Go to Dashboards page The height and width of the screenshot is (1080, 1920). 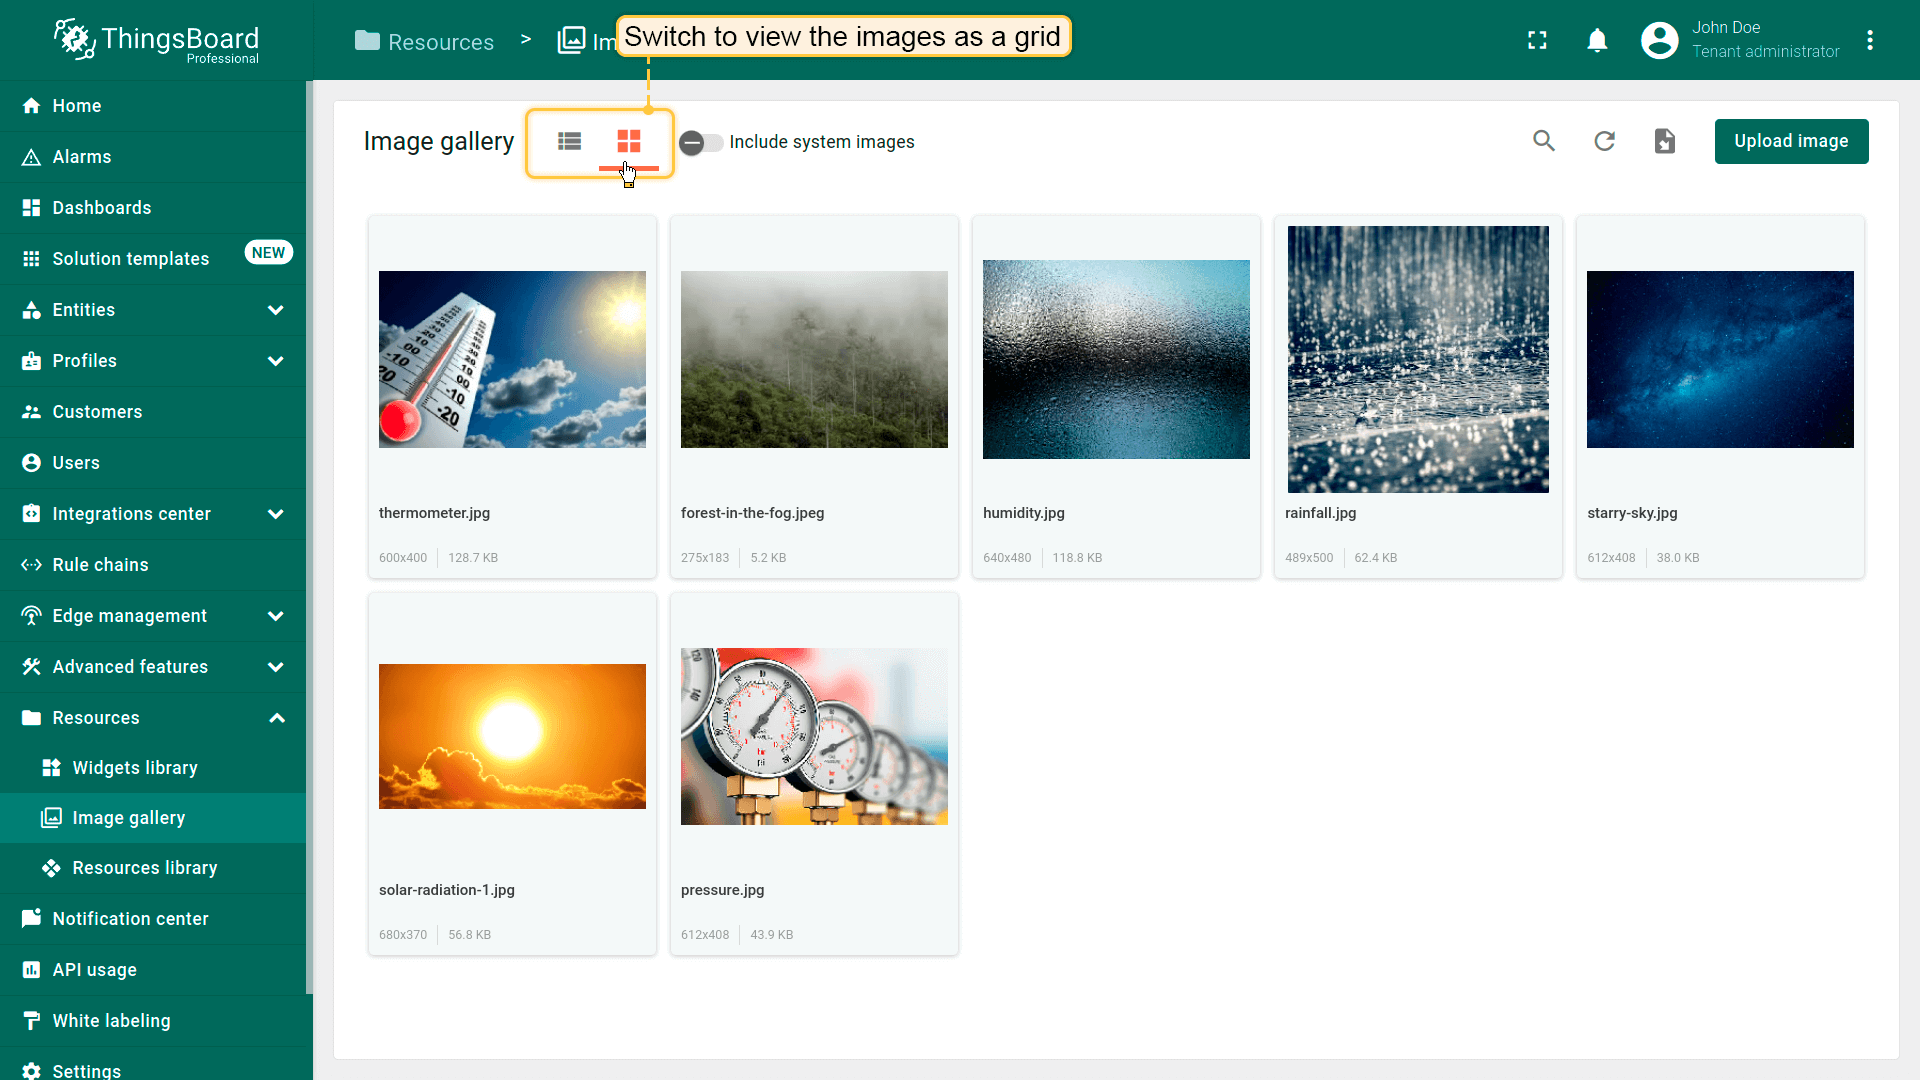pos(101,208)
